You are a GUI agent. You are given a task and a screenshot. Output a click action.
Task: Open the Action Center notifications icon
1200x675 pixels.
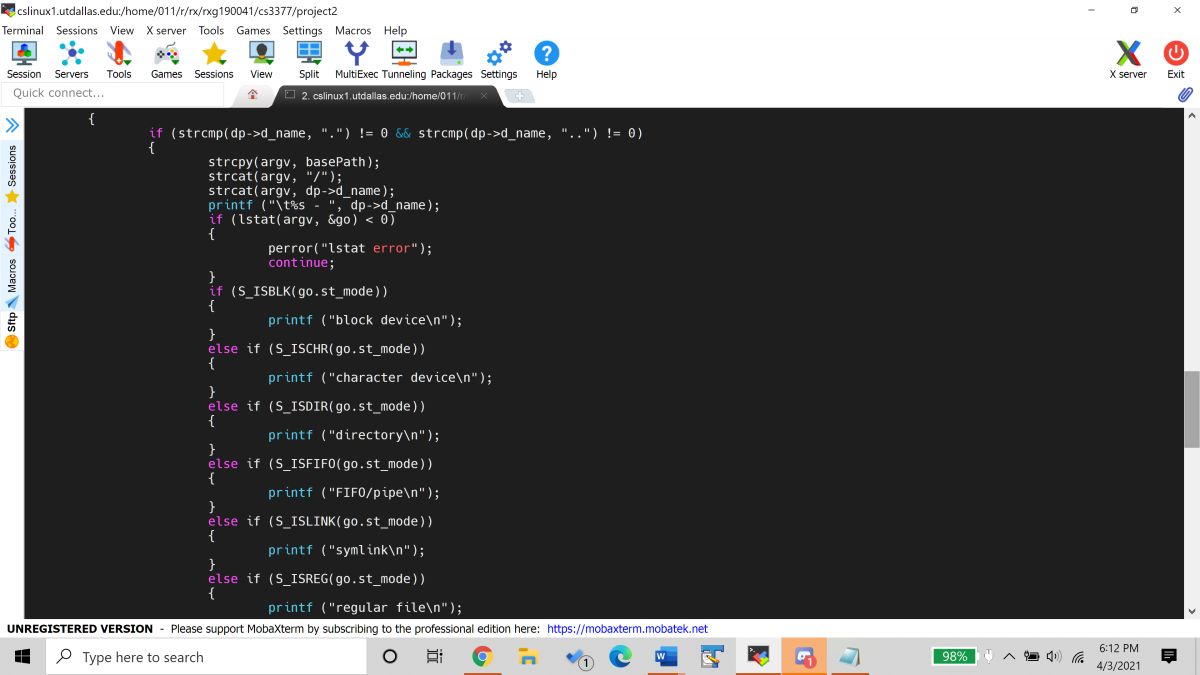coord(1168,657)
